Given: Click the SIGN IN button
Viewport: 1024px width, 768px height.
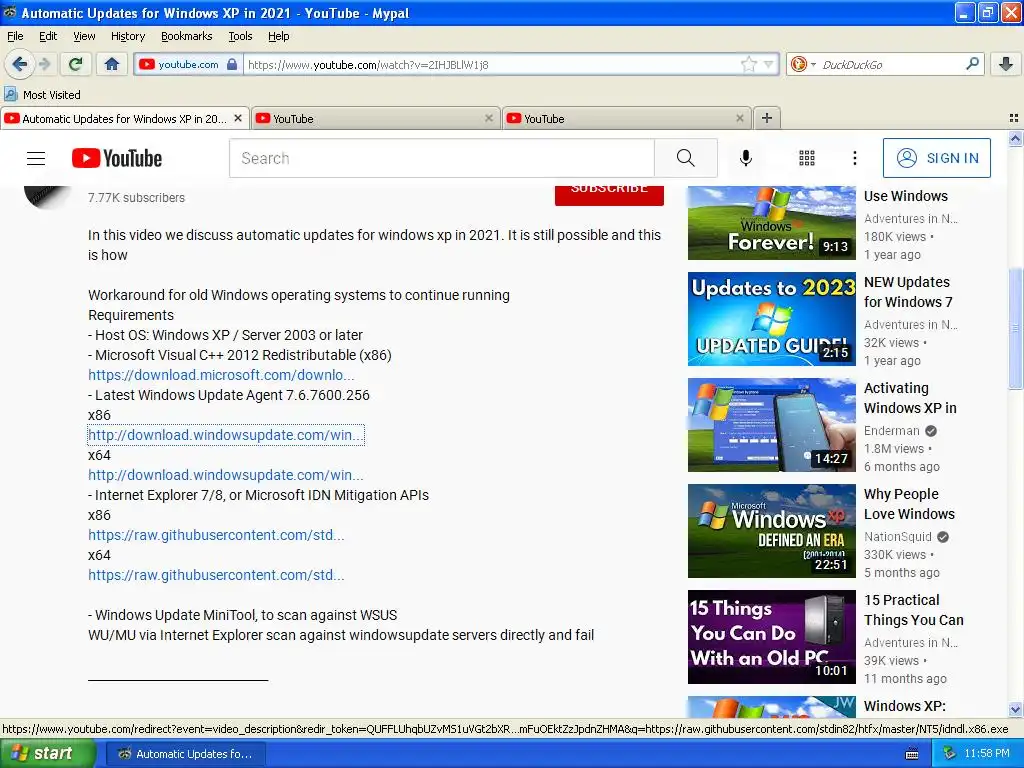Looking at the screenshot, I should [x=936, y=158].
